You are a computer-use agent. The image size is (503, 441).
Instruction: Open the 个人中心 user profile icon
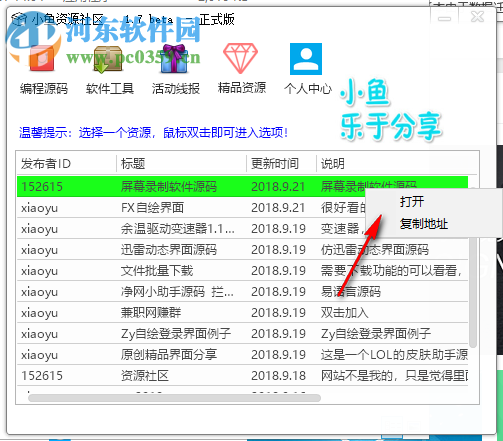coord(306,59)
